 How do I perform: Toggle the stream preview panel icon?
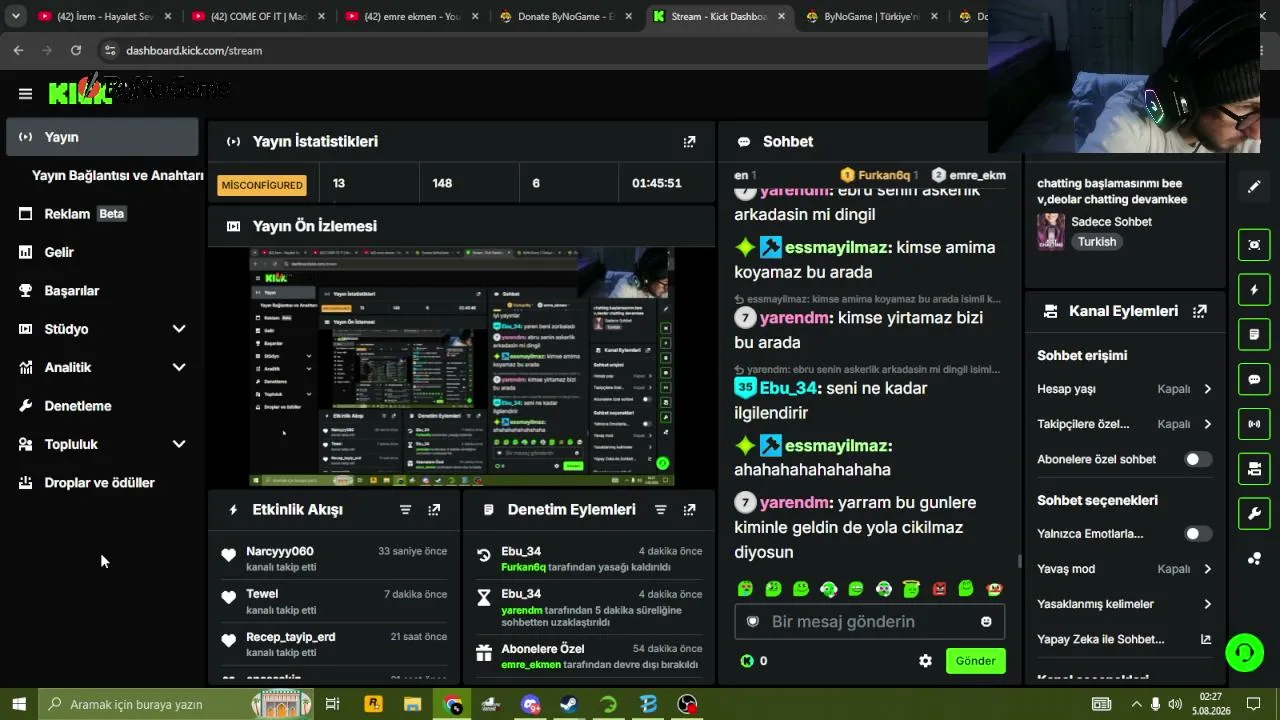click(1254, 245)
